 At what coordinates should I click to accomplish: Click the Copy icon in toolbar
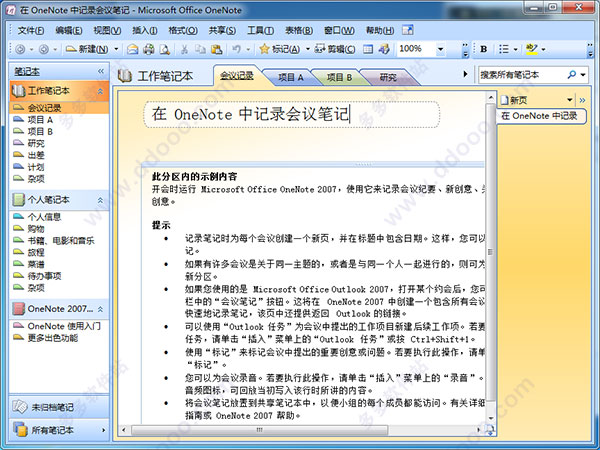(200, 49)
